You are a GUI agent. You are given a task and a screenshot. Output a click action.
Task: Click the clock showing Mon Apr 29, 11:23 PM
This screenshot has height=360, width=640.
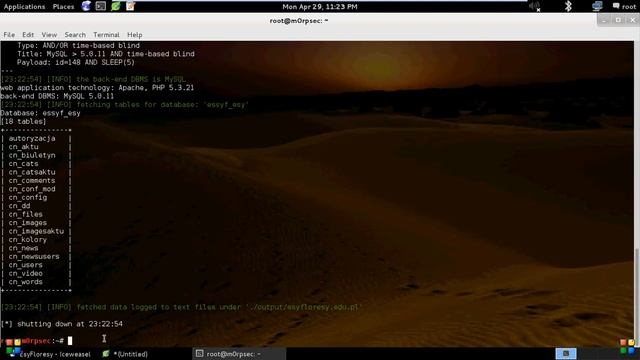pyautogui.click(x=320, y=7)
